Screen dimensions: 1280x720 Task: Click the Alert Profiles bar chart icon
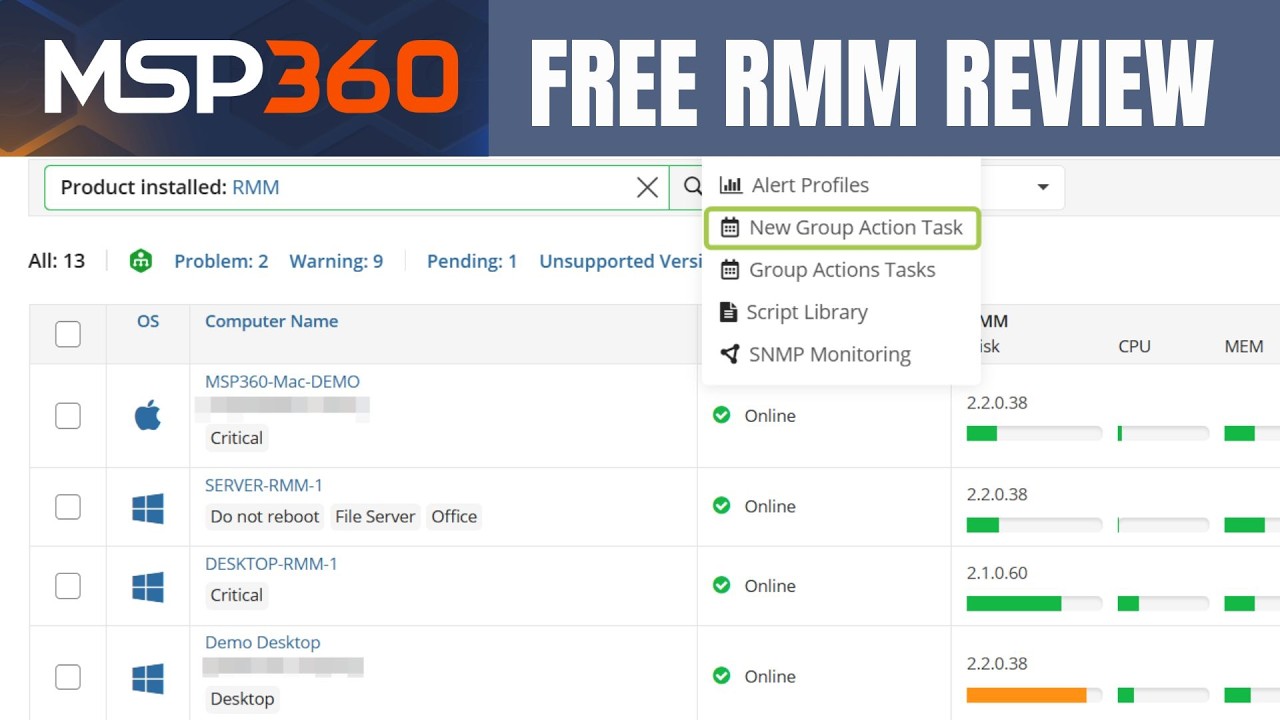coord(731,185)
